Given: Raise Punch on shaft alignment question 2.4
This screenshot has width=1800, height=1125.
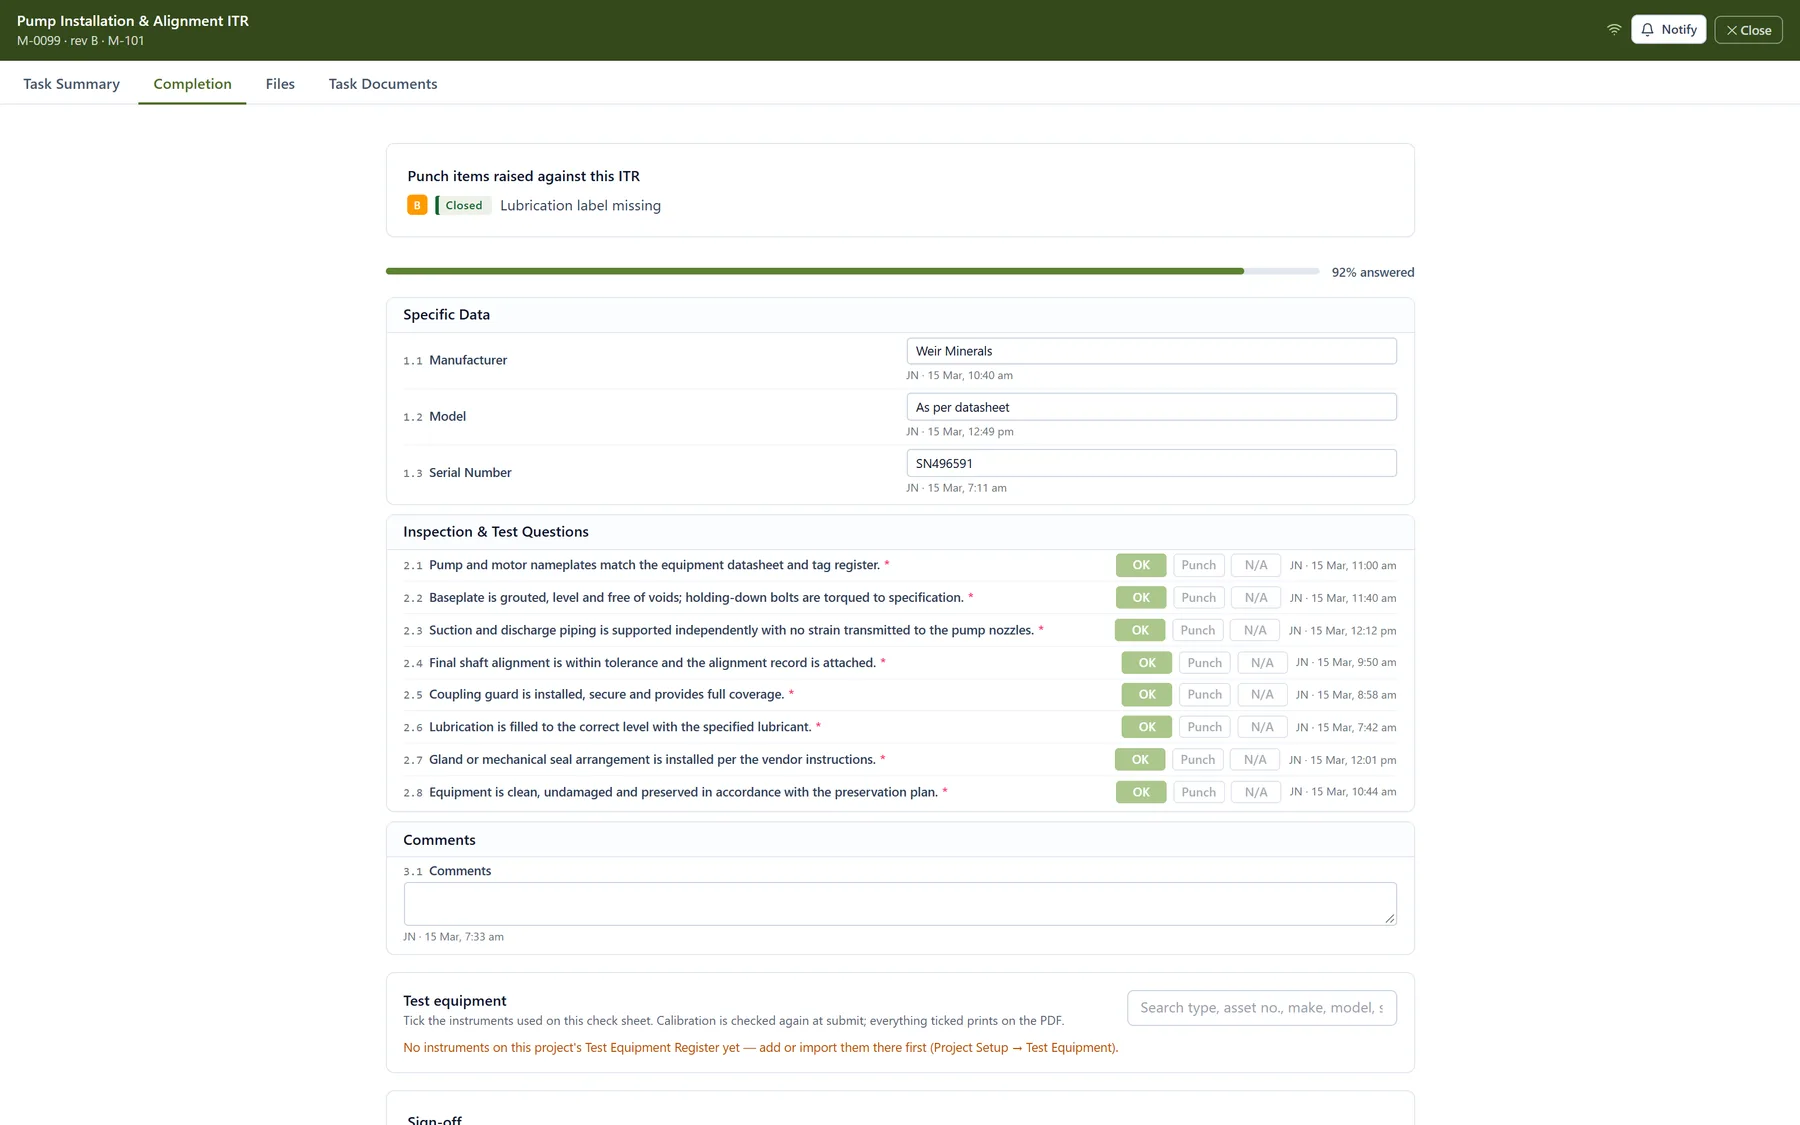Looking at the screenshot, I should click(1204, 663).
